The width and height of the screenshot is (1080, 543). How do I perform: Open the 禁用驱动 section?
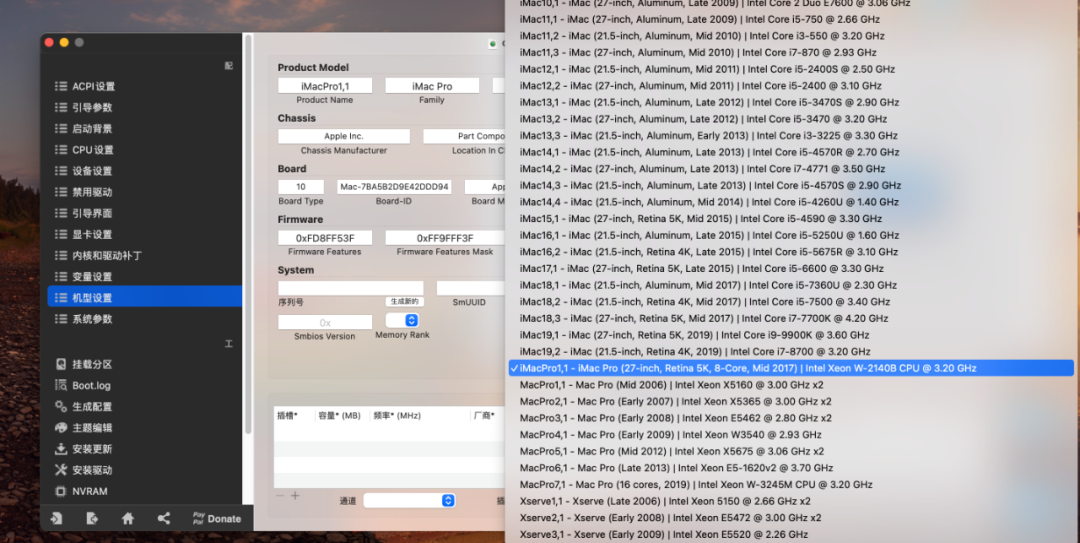coord(145,192)
